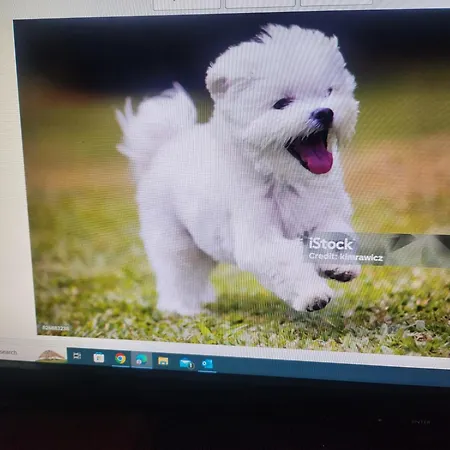Launch the Microsoft Store taskbar icon
Viewport: 450px width, 450px height.
pyautogui.click(x=99, y=358)
